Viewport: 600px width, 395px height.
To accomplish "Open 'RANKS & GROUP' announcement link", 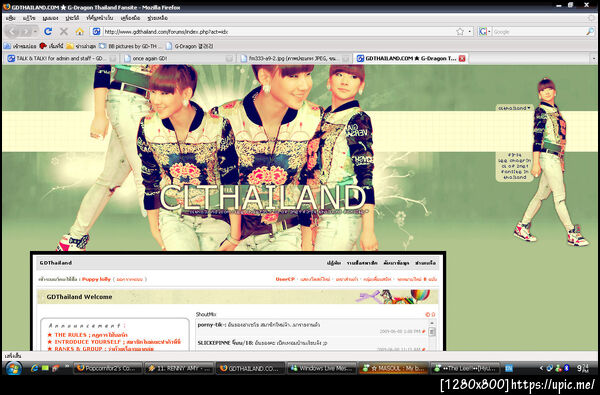I will [x=104, y=349].
